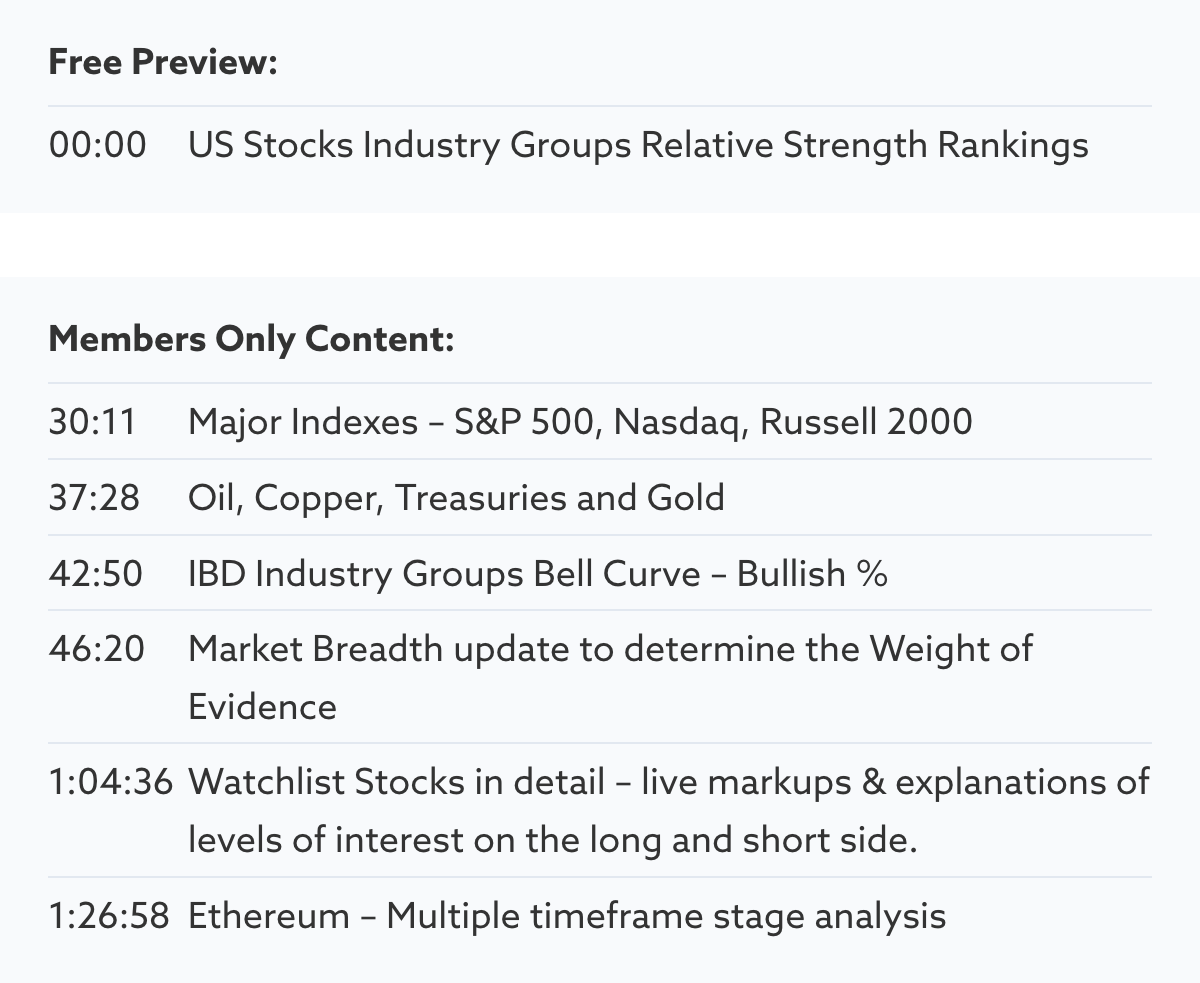Jump to the 1:04:36 timestamp
This screenshot has height=983, width=1200.
click(x=111, y=782)
